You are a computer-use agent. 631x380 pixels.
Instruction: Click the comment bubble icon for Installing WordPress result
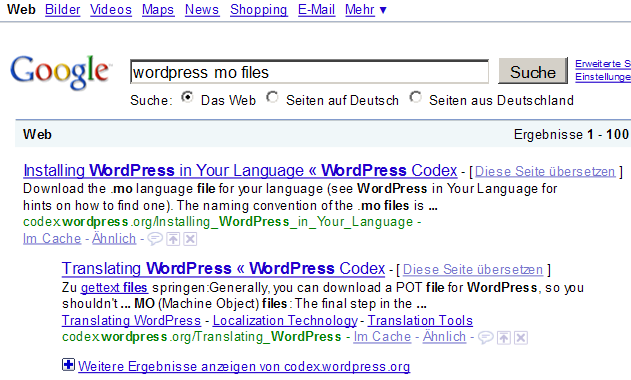pyautogui.click(x=155, y=239)
